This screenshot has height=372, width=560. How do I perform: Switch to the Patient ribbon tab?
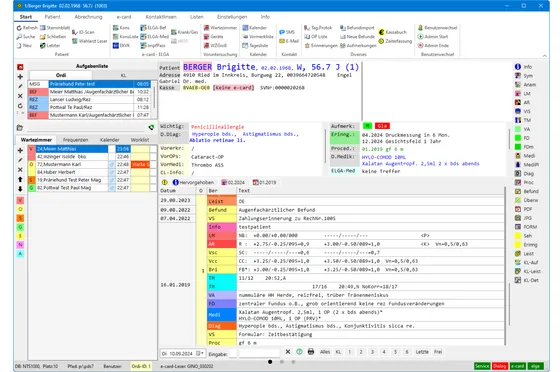coord(52,17)
